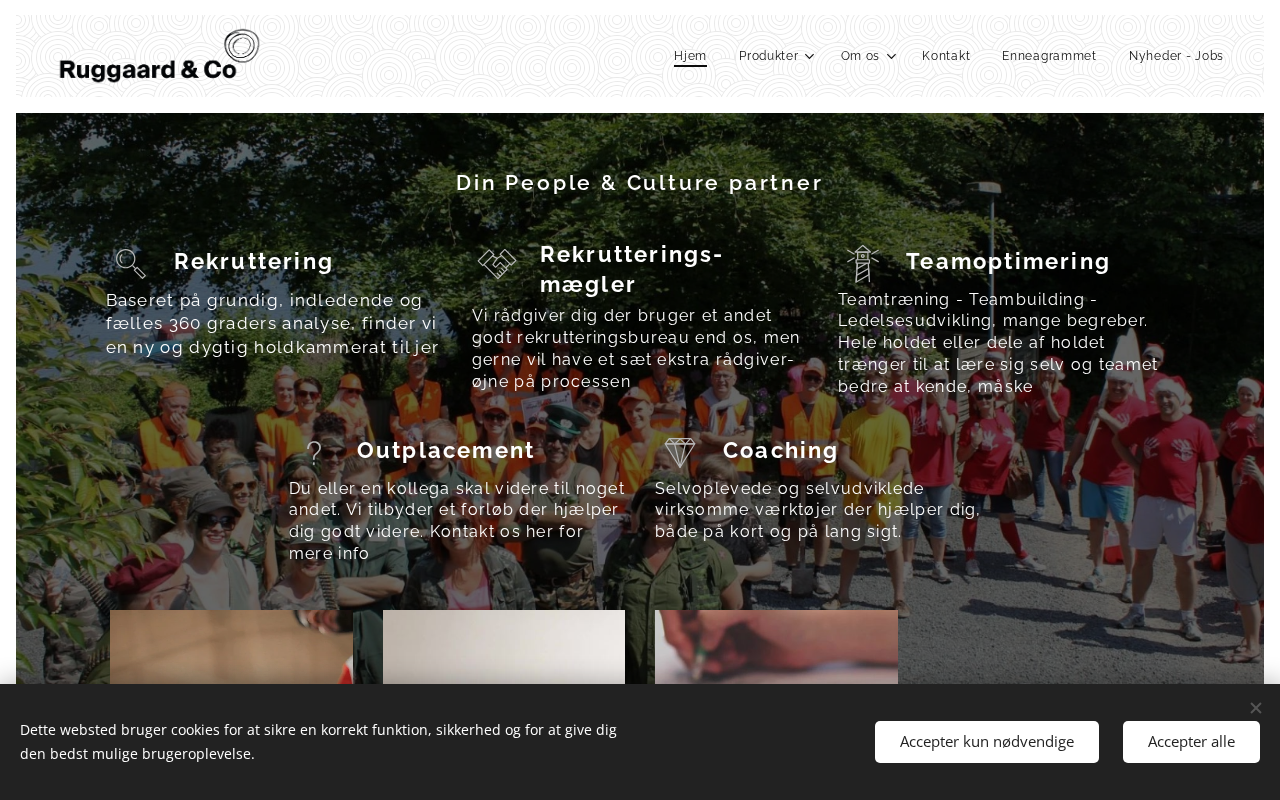Click the handshake Rekrutteringsmægler icon
Screen dimensions: 1280x800
pyautogui.click(x=497, y=264)
